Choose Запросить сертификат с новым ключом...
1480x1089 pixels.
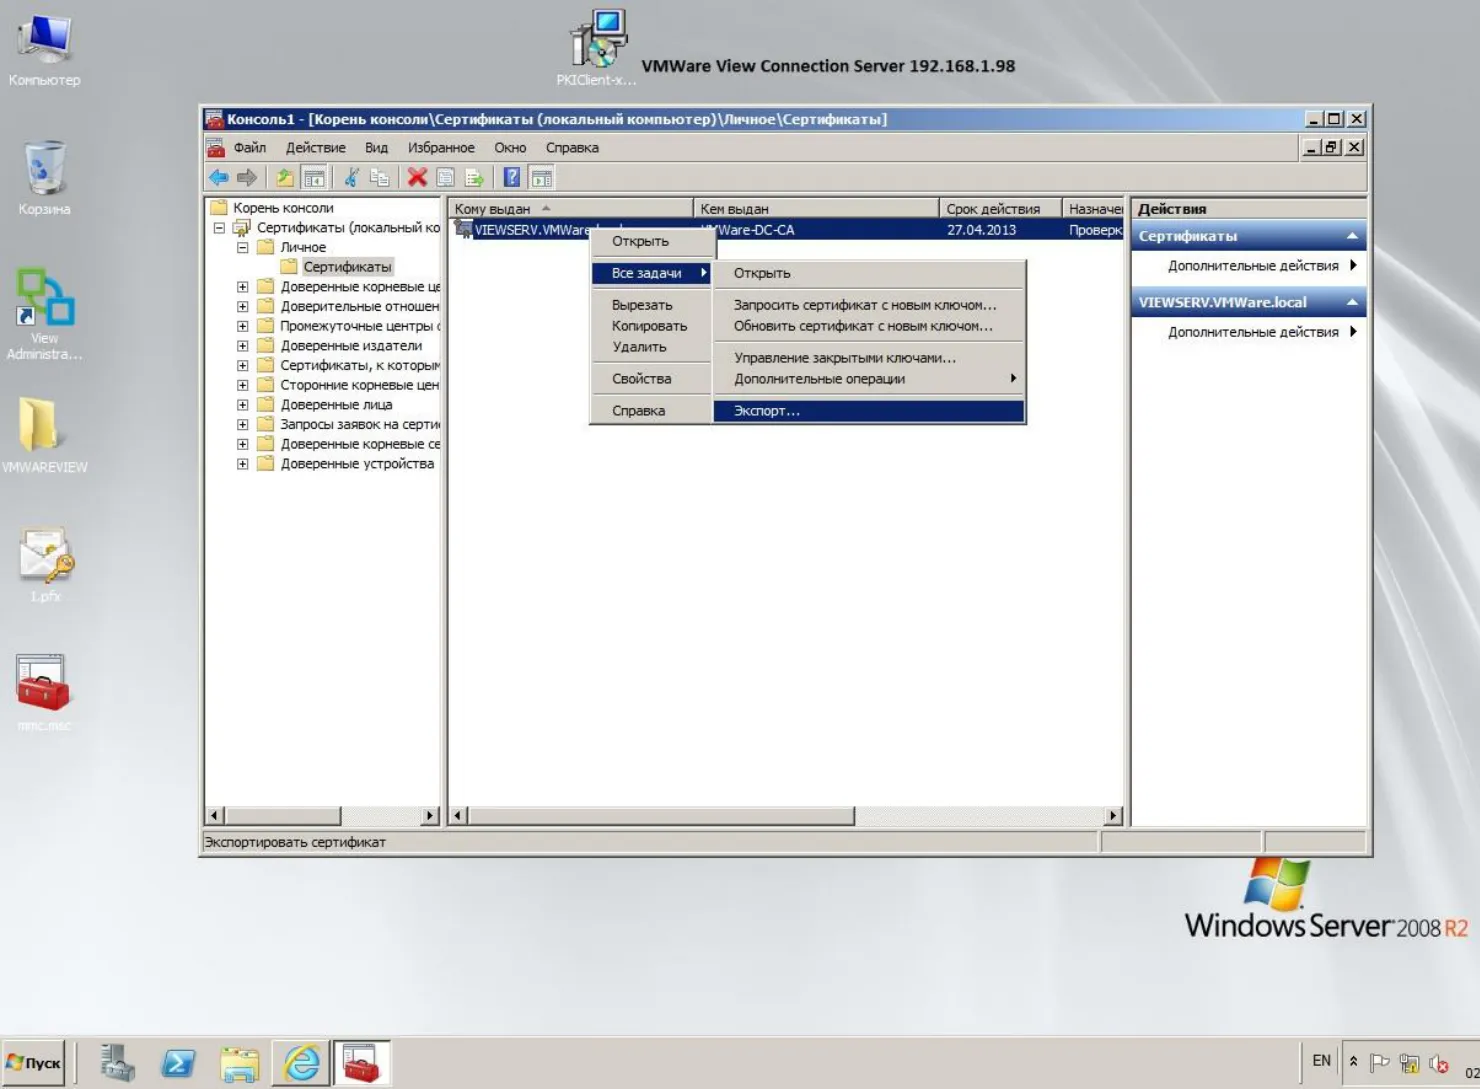point(869,305)
